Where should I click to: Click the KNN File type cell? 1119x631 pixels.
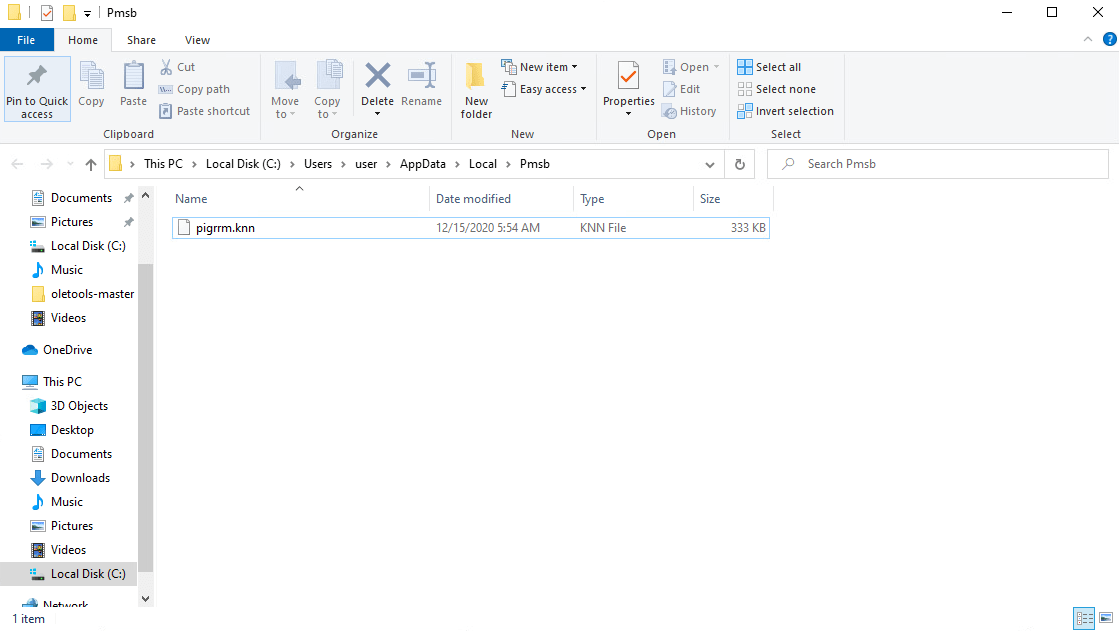click(x=603, y=228)
